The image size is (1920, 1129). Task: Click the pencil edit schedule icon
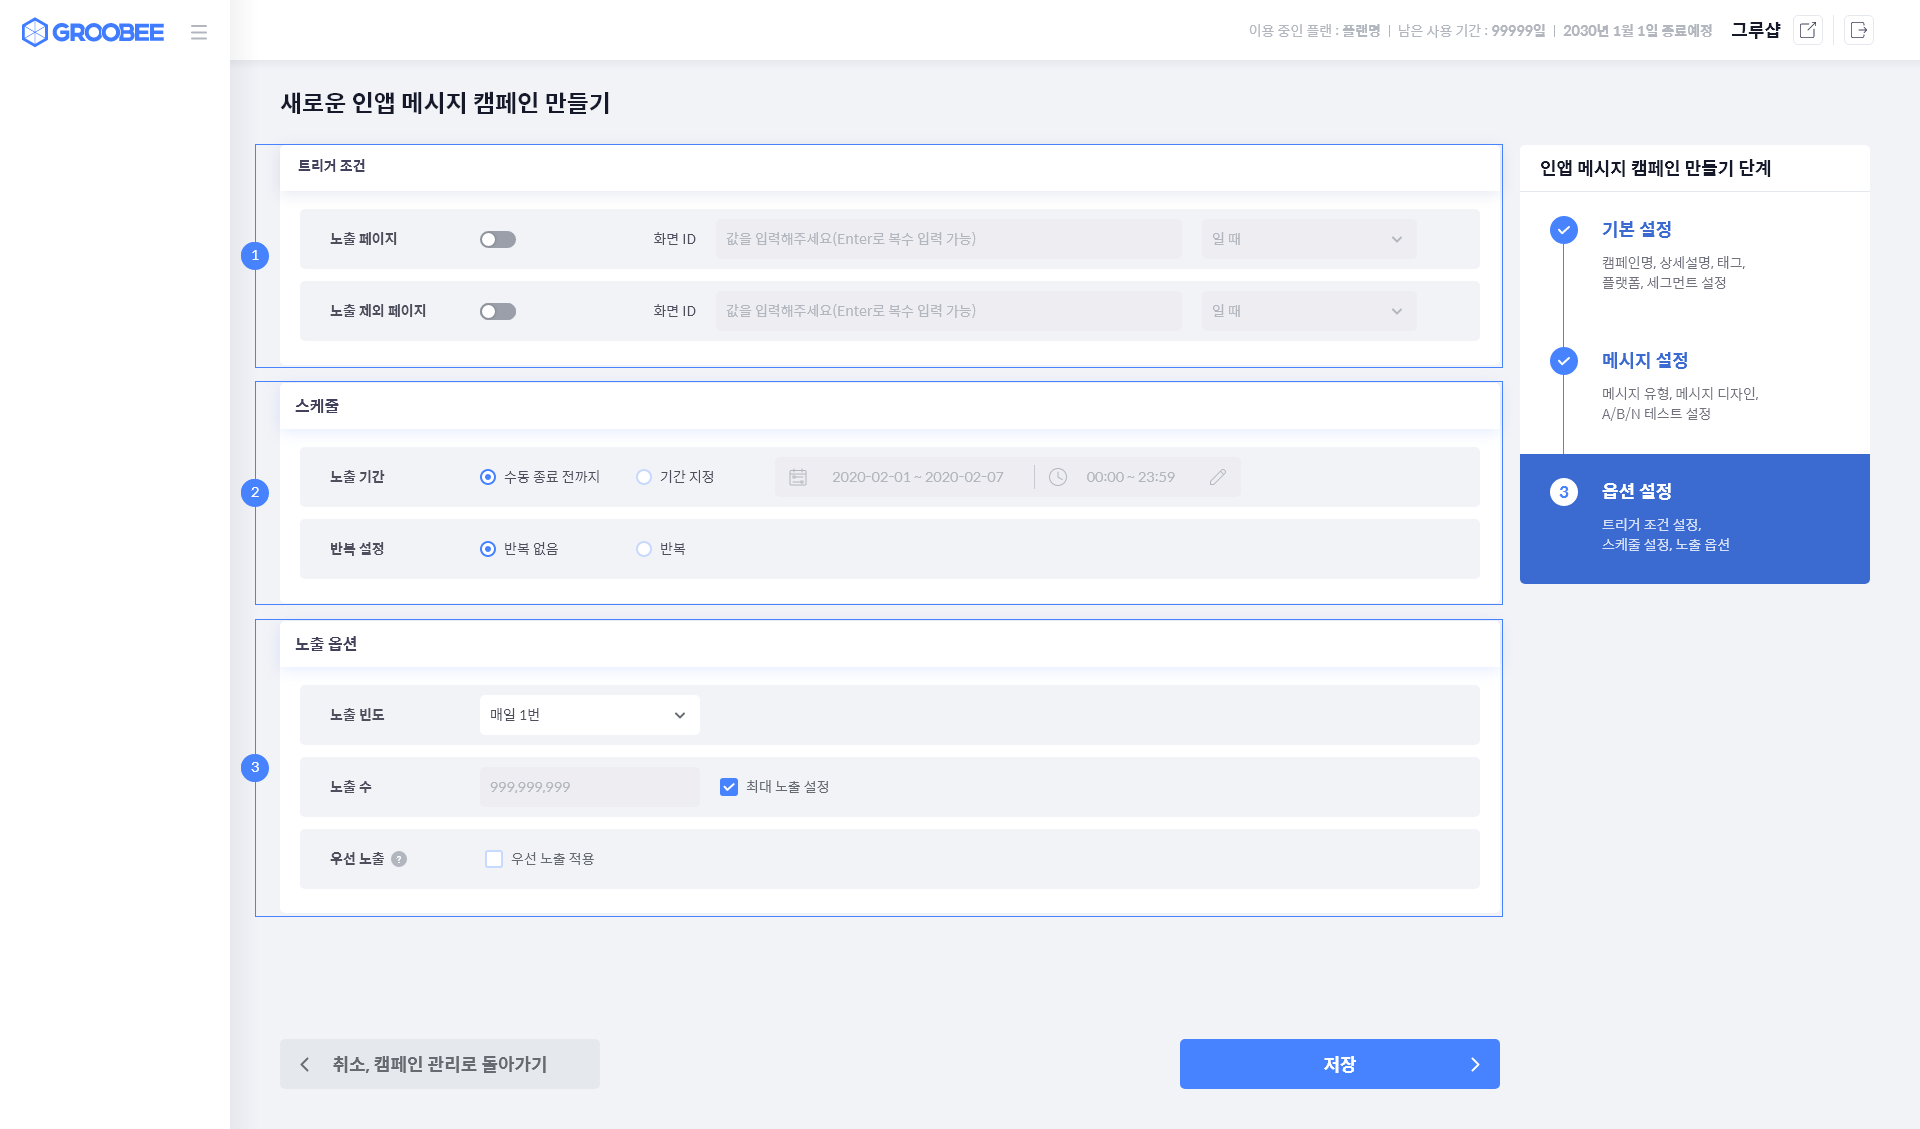click(1217, 477)
